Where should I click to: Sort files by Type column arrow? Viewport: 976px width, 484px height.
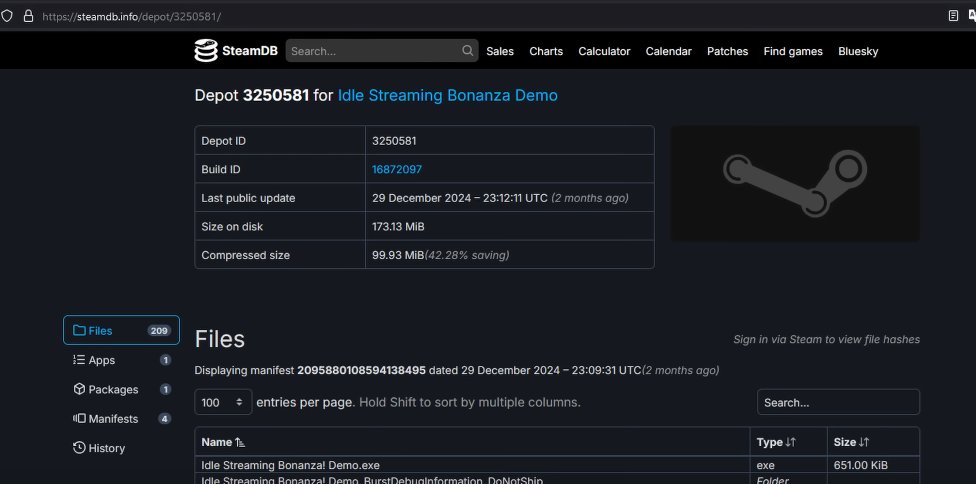pyautogui.click(x=791, y=442)
